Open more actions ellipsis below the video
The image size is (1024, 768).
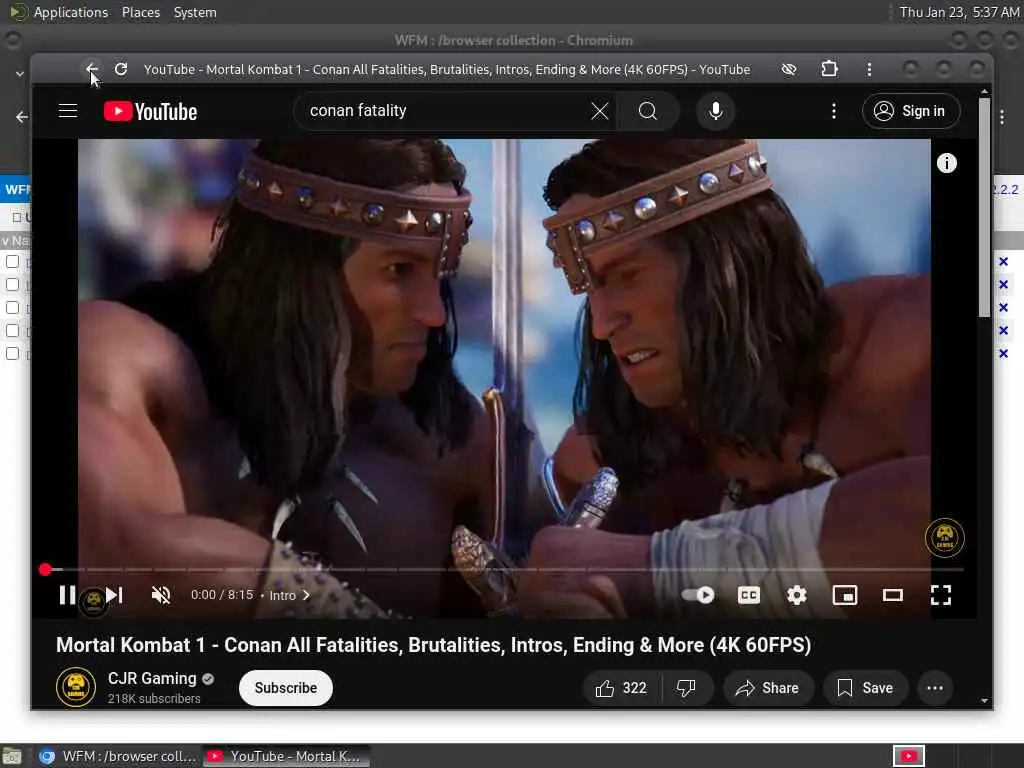935,688
